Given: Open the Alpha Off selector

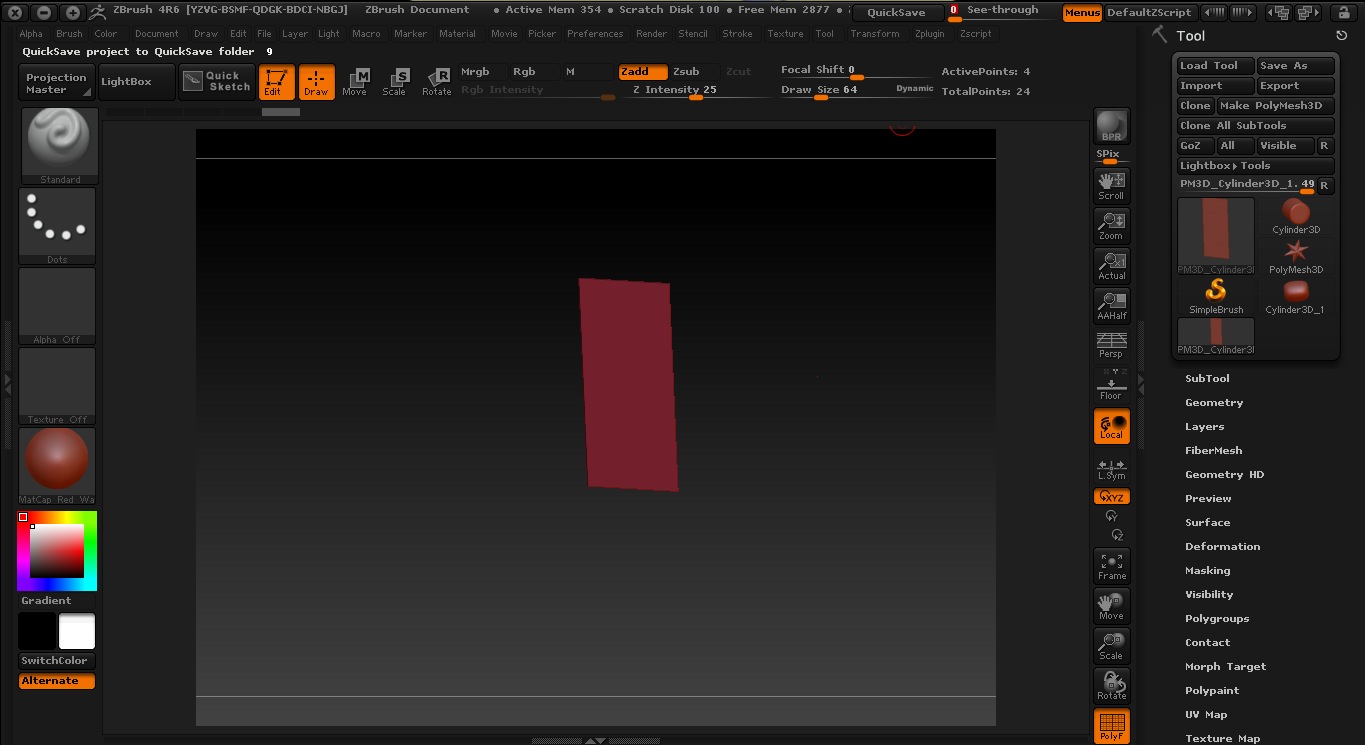Looking at the screenshot, I should (x=57, y=306).
